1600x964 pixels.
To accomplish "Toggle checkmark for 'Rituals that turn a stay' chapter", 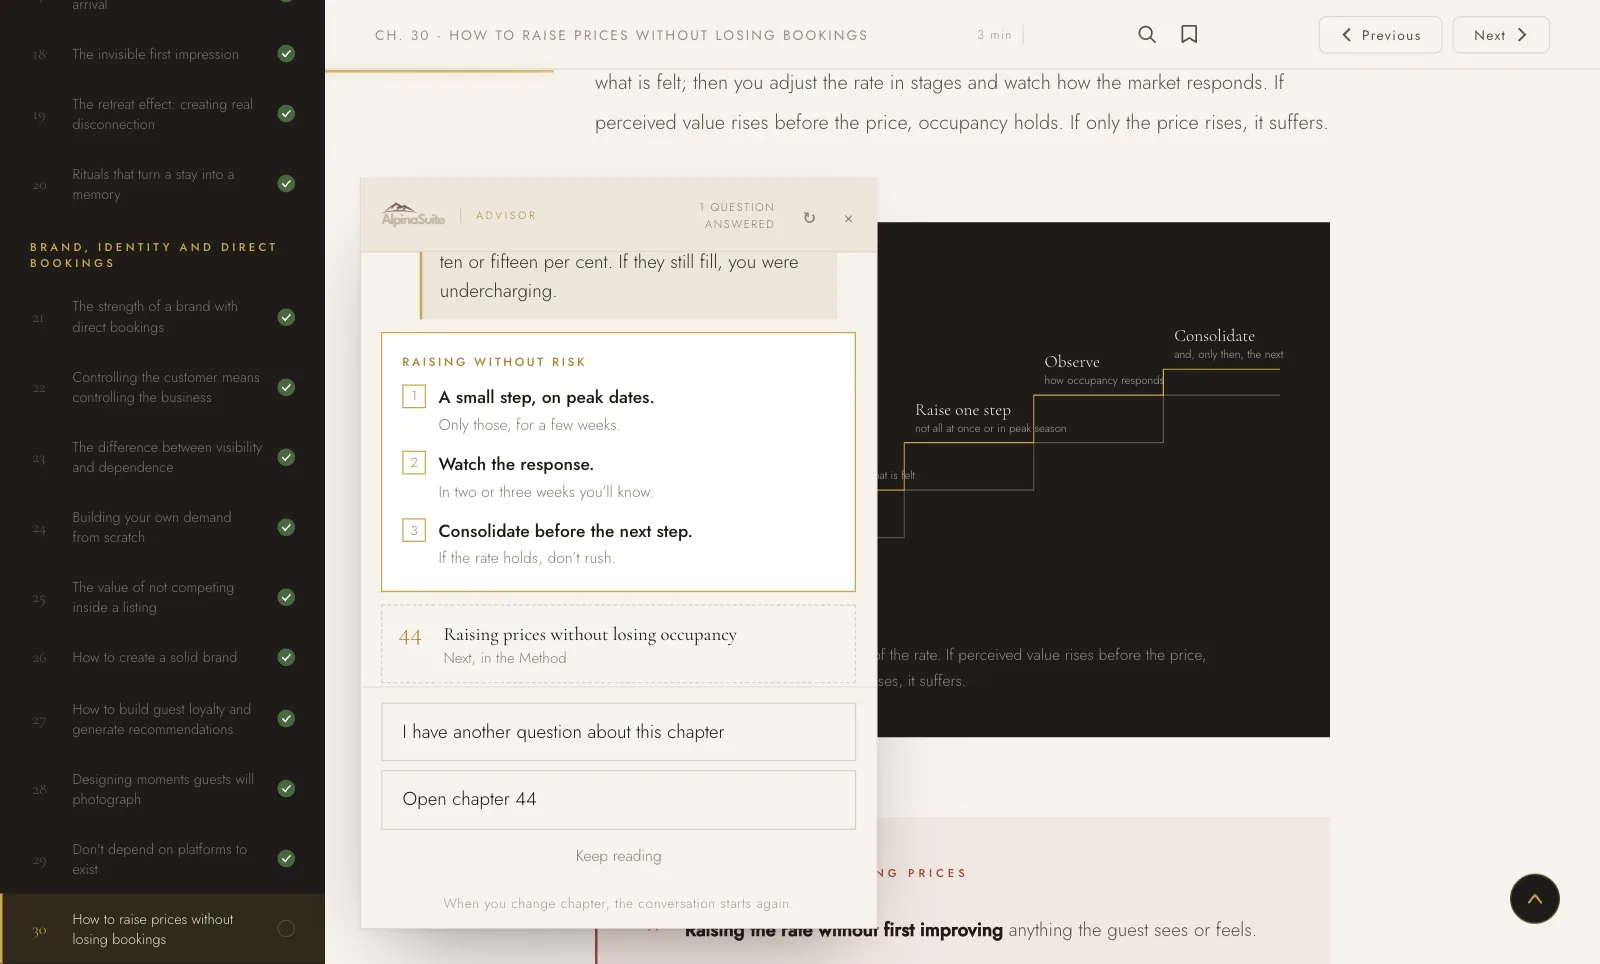I will click(x=286, y=184).
